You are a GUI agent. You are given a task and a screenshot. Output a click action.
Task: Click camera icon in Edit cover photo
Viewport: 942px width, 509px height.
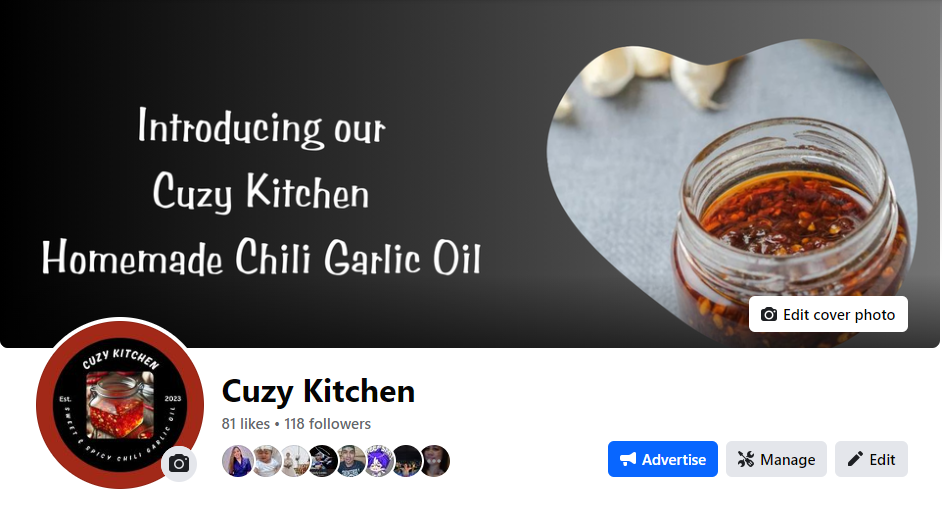tap(769, 314)
